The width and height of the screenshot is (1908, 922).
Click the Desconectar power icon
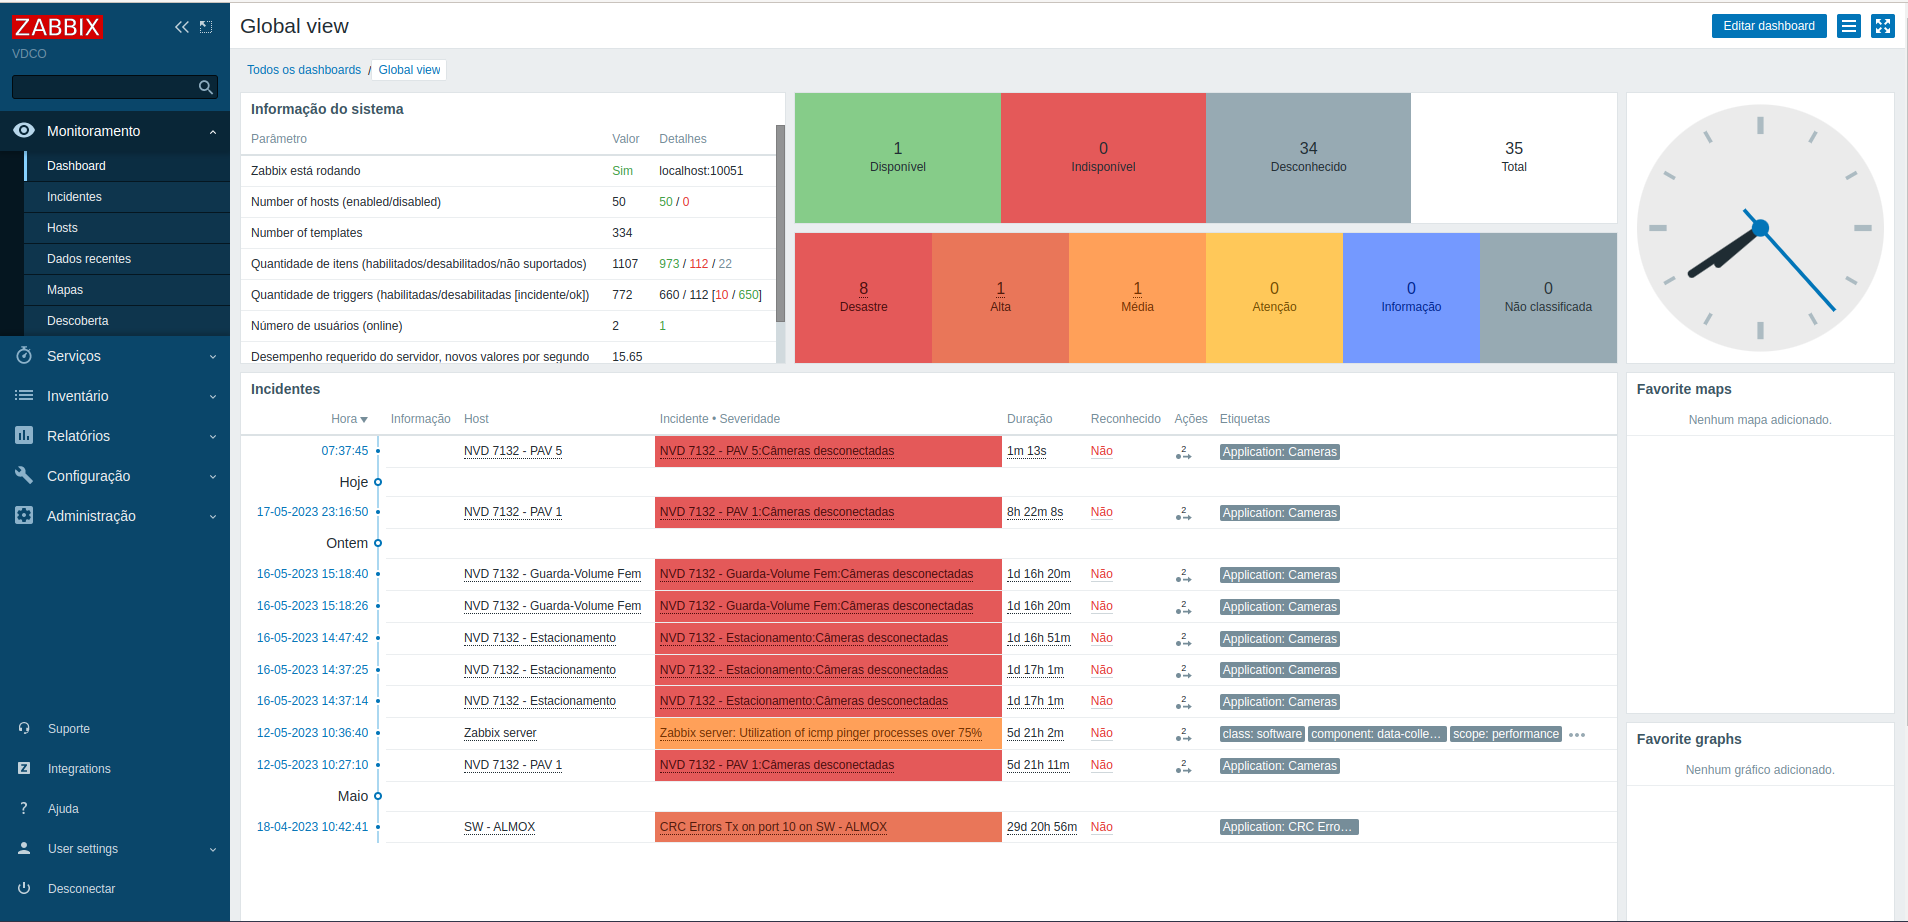24,888
